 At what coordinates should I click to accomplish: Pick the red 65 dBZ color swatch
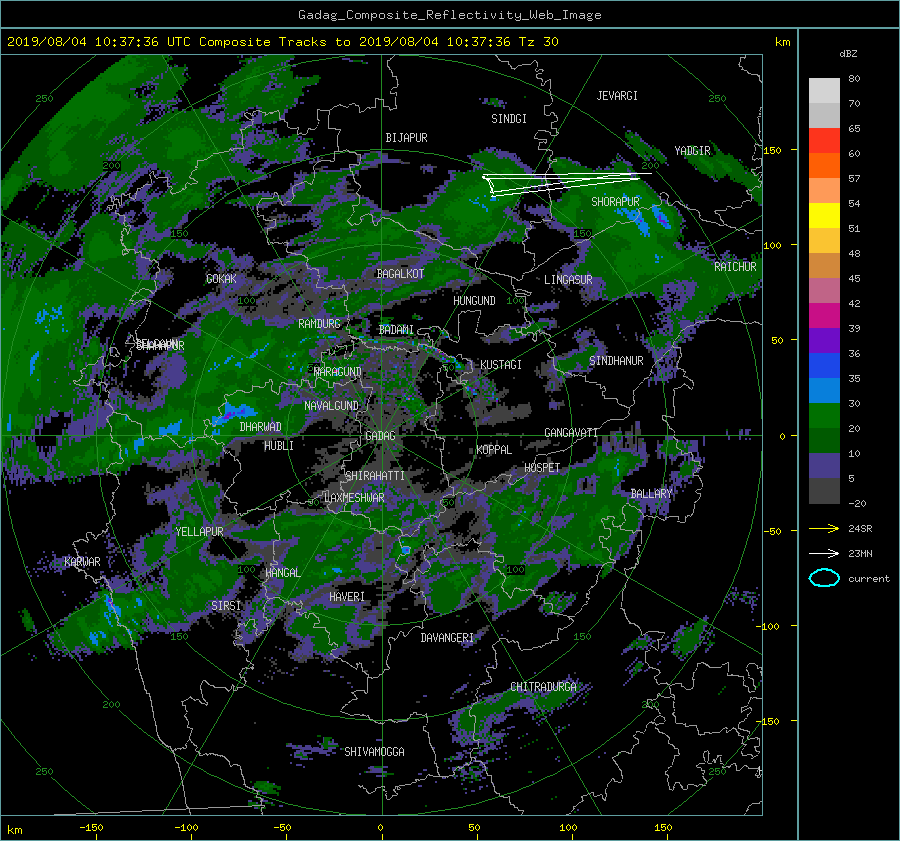pos(824,141)
